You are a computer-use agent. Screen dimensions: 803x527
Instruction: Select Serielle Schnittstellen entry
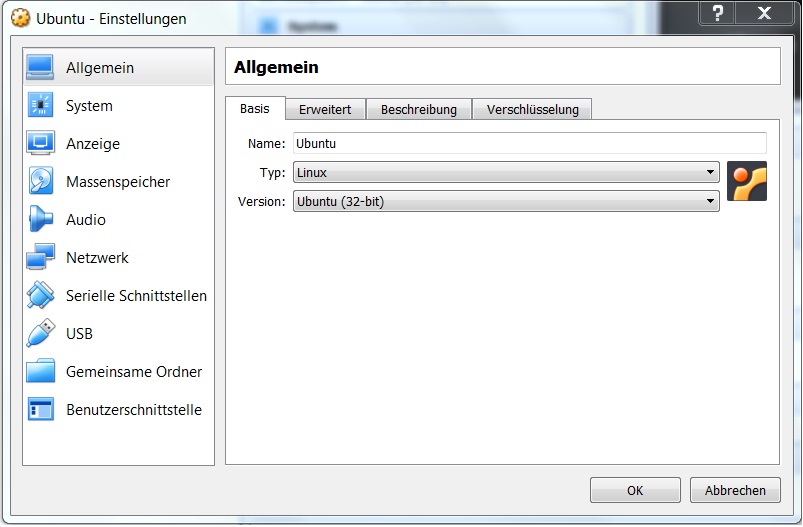118,296
